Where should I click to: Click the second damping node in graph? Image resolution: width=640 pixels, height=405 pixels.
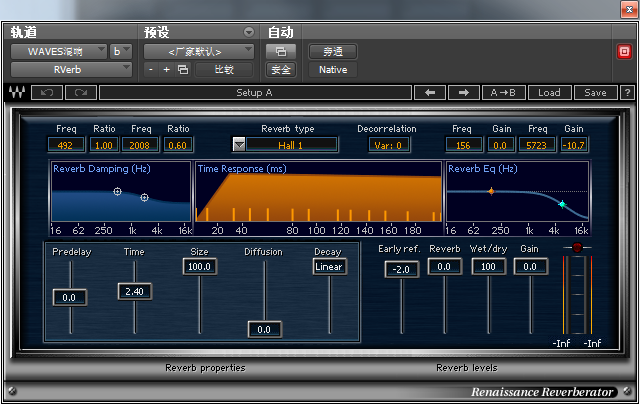click(x=144, y=198)
